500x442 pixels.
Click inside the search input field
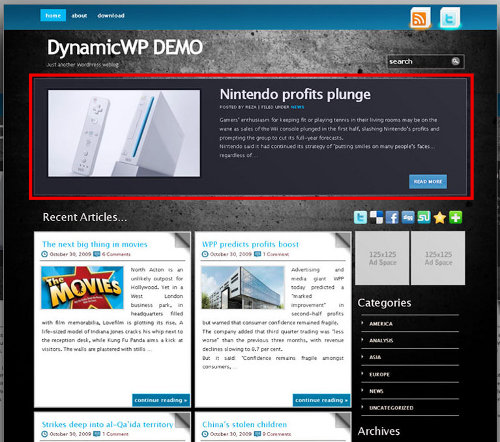pyautogui.click(x=419, y=61)
